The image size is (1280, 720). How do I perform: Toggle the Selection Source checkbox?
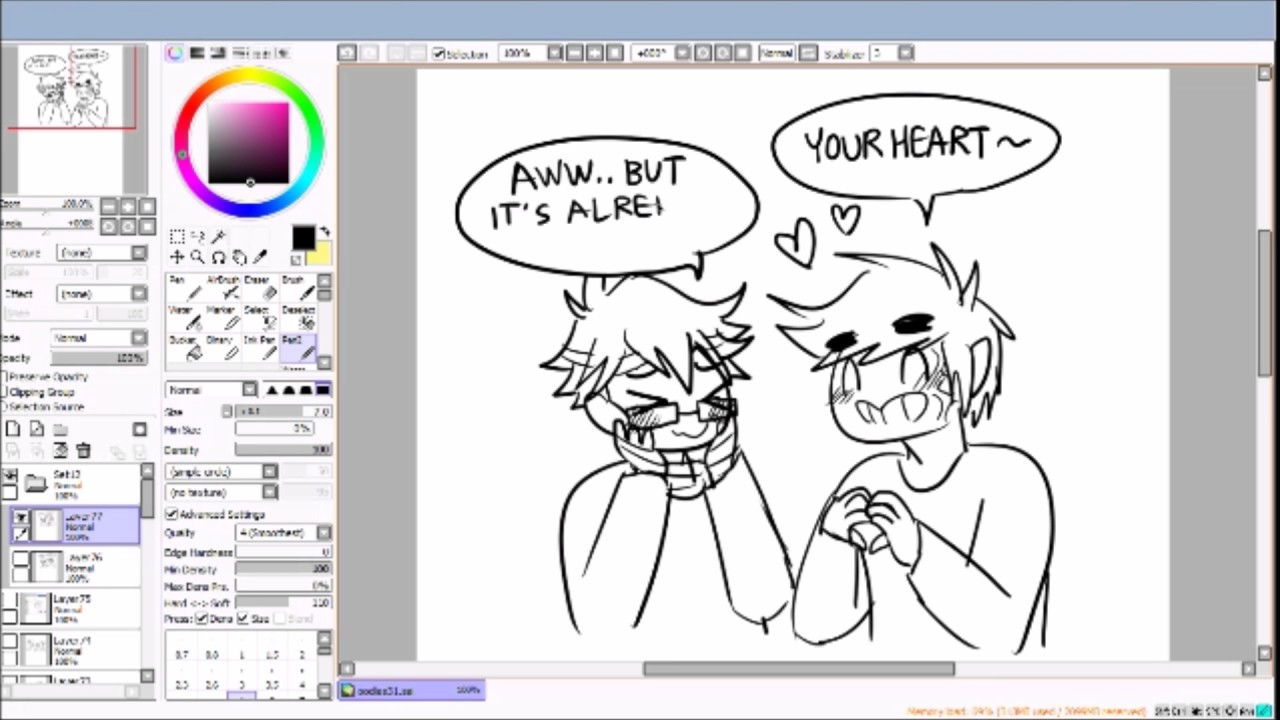pyautogui.click(x=4, y=407)
